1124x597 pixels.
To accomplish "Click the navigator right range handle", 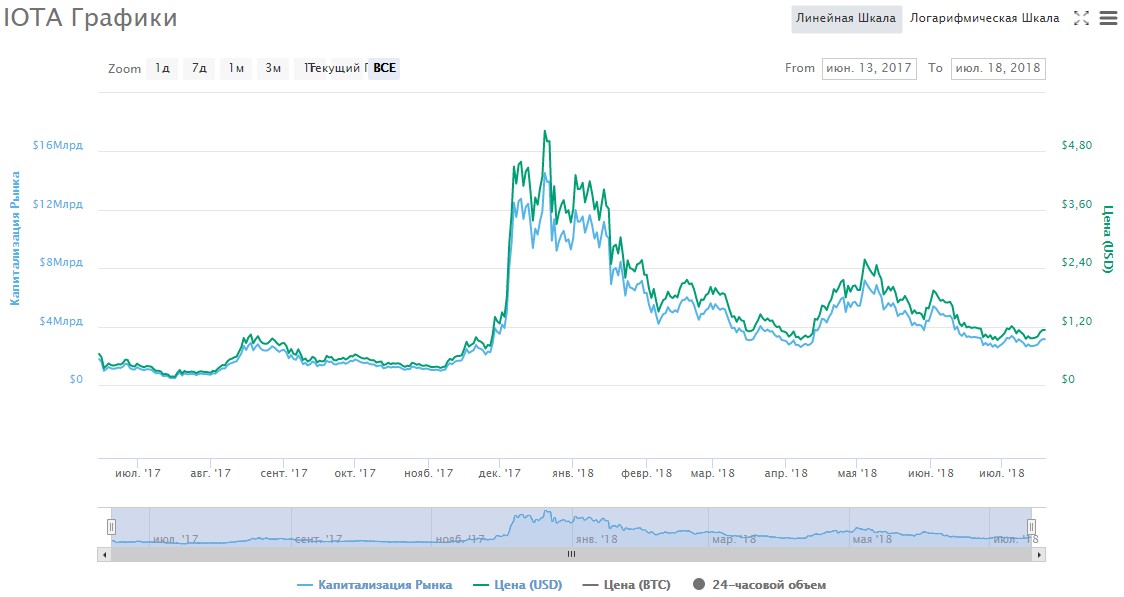I will 1031,527.
